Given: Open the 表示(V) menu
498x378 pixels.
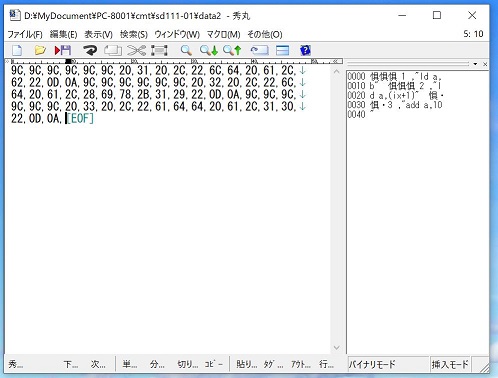Looking at the screenshot, I should pos(98,34).
